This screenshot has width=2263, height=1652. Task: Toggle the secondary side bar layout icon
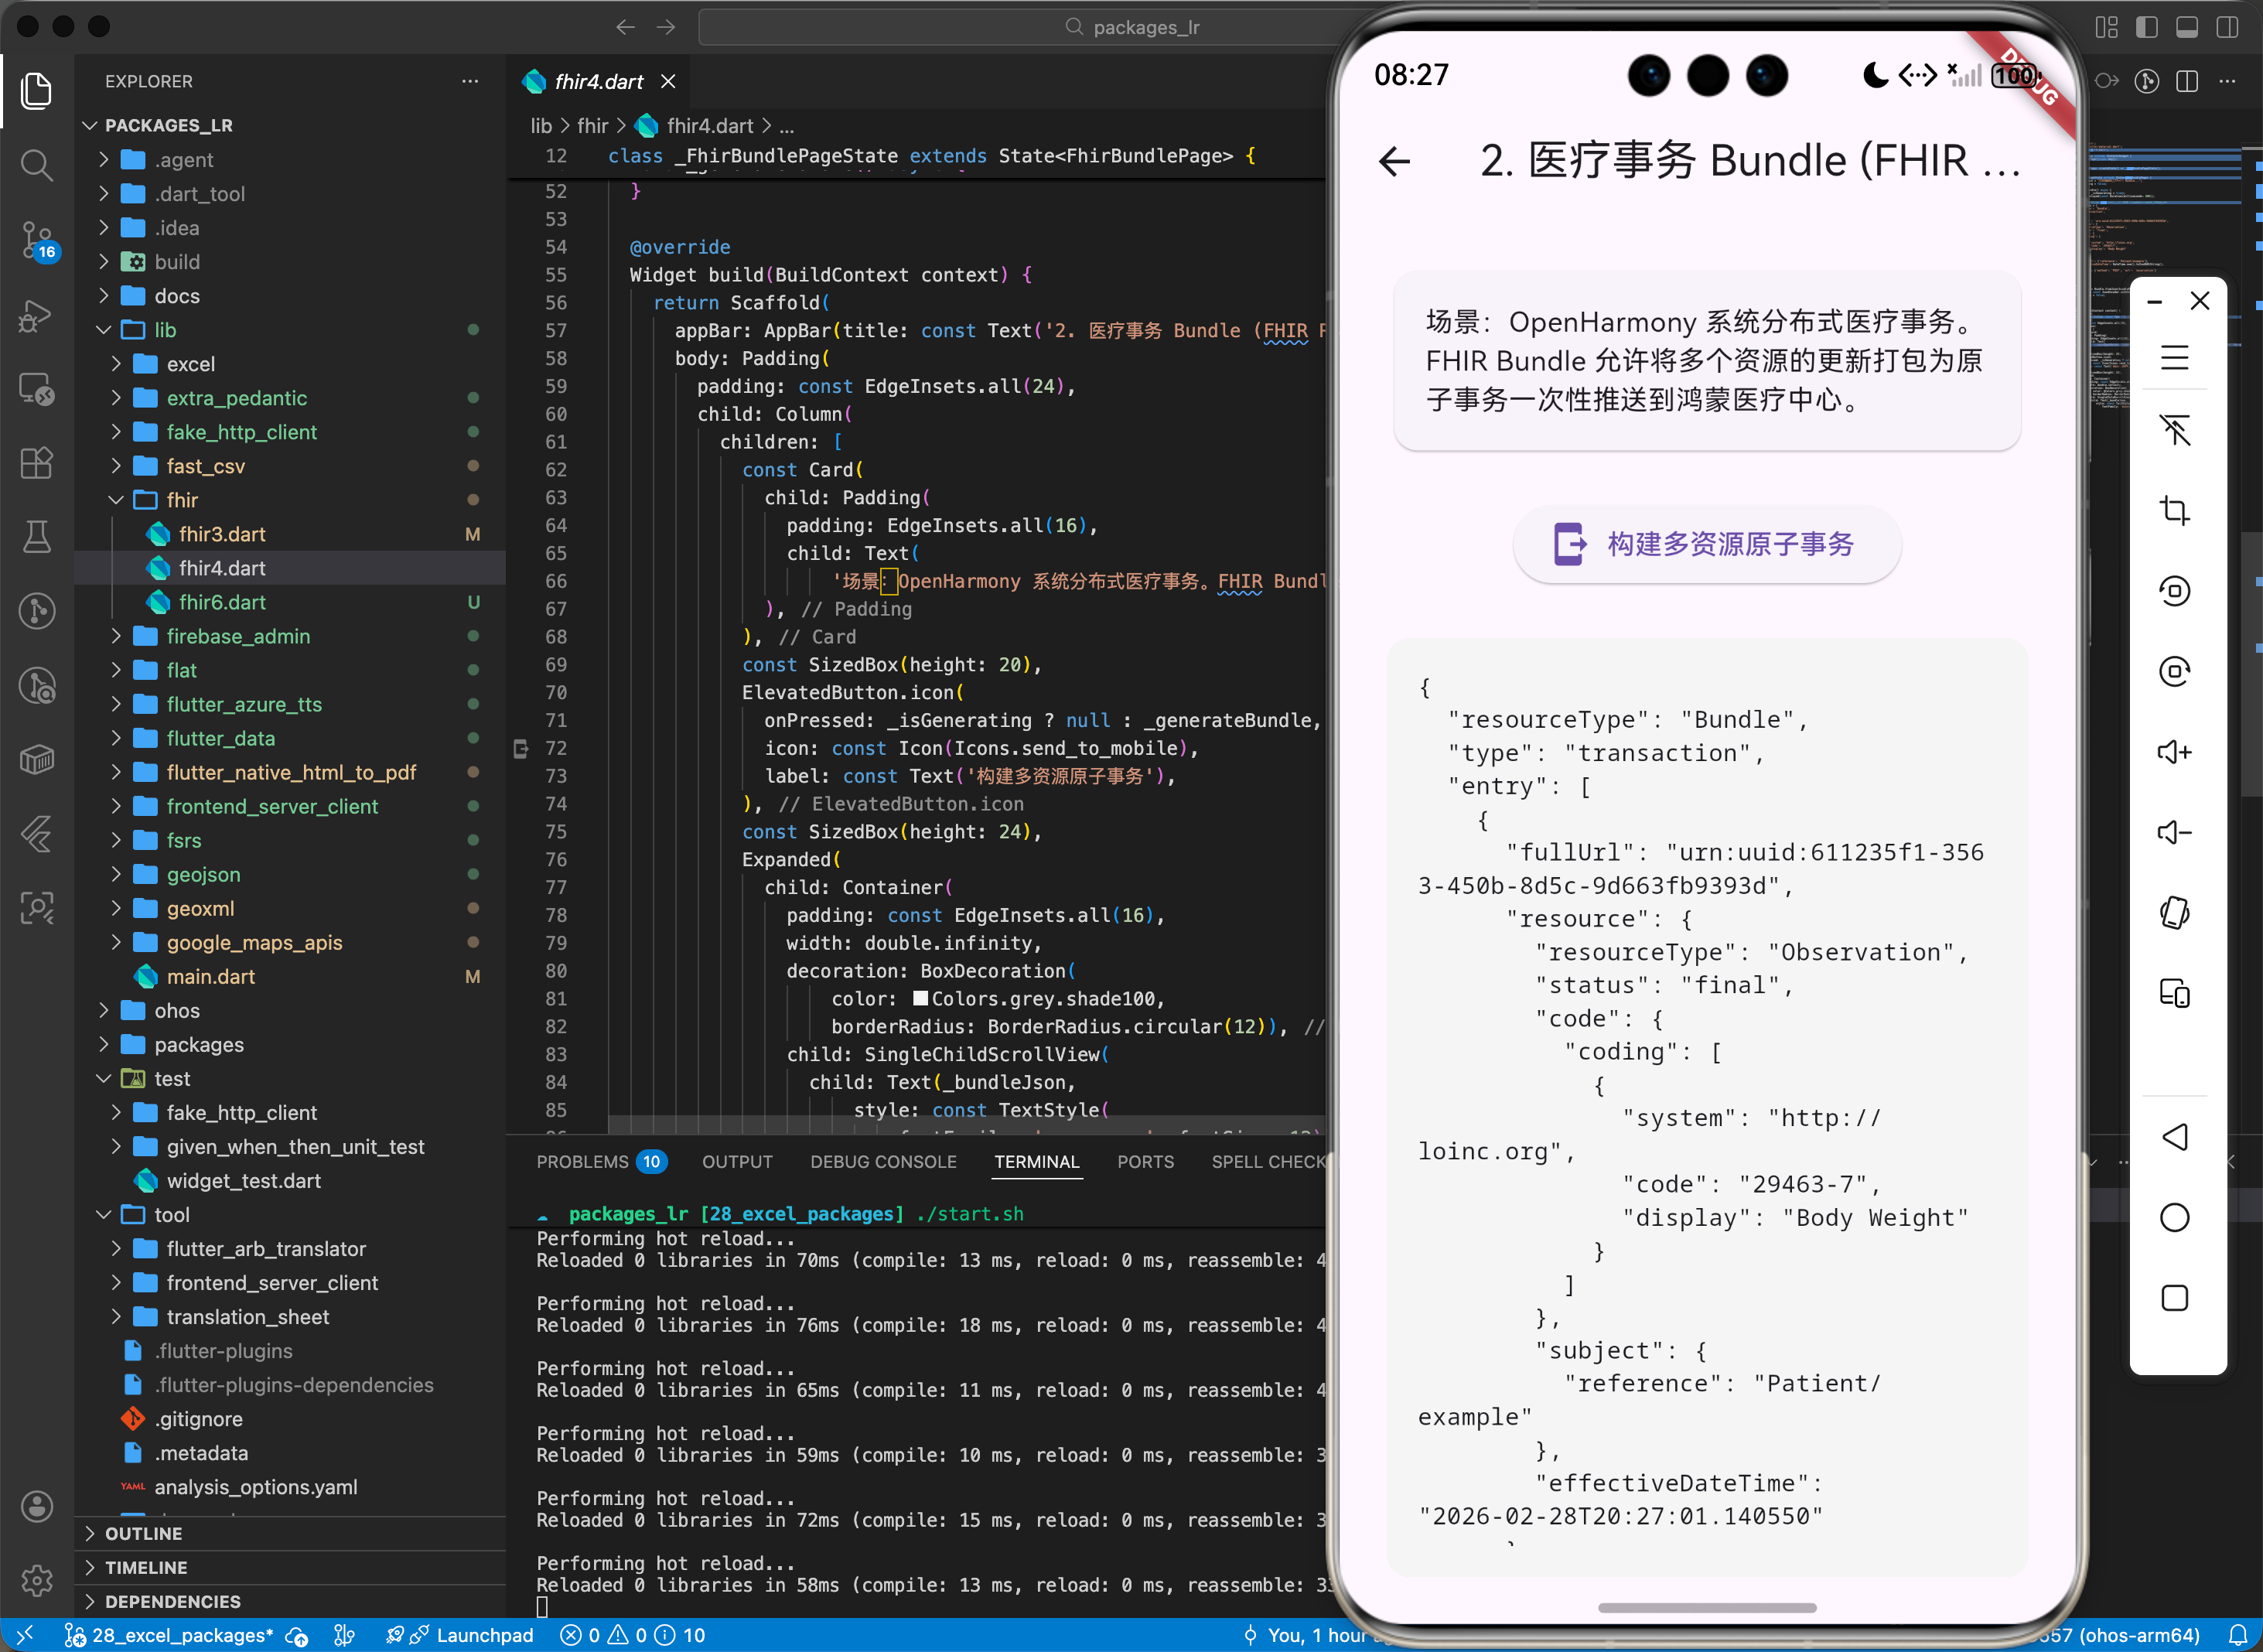point(2227,27)
